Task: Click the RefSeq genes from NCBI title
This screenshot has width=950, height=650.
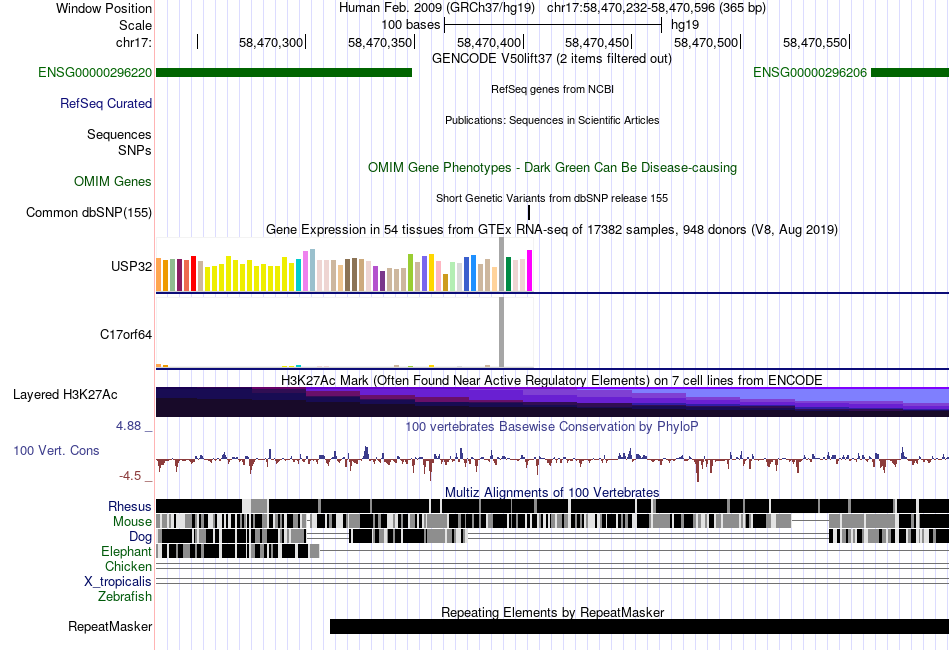Action: coord(552,89)
